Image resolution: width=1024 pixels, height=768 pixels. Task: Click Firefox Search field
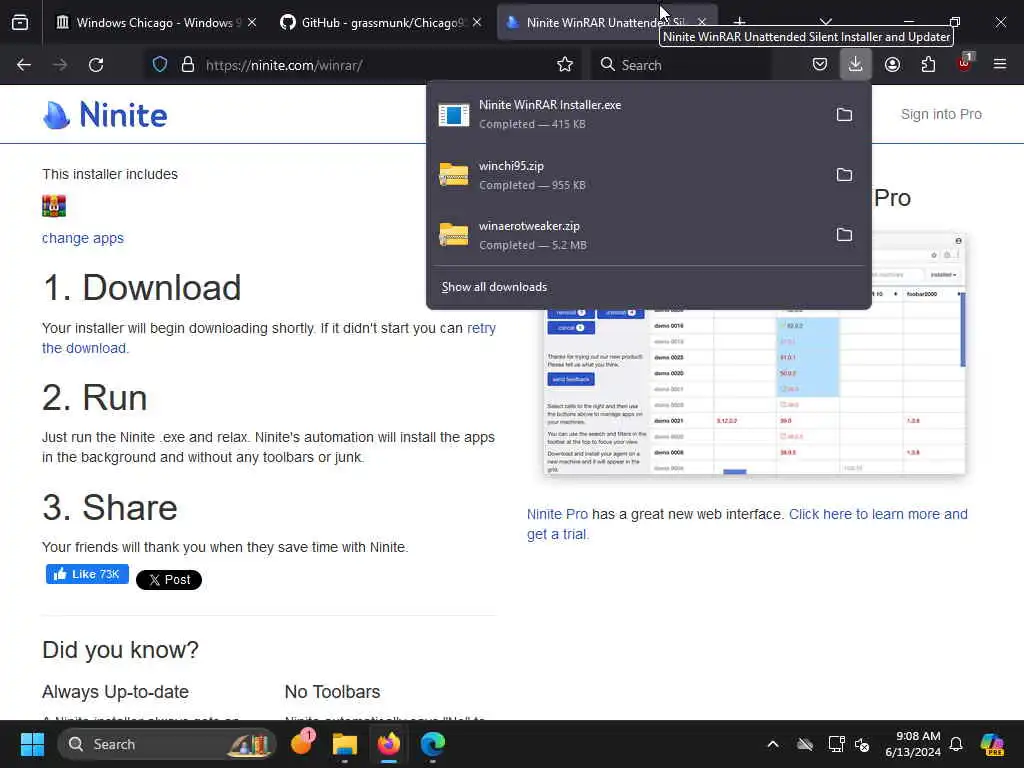(x=680, y=65)
